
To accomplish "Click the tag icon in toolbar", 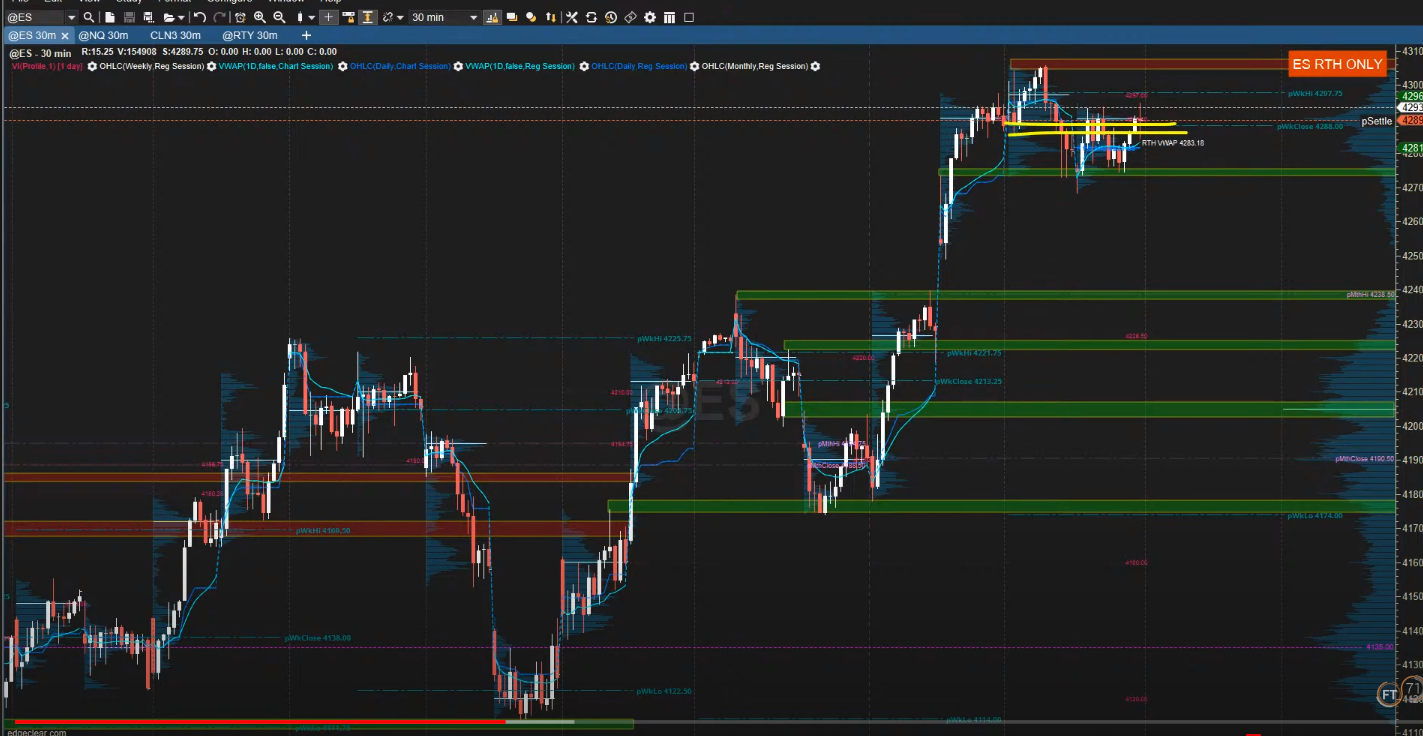I will coord(630,17).
